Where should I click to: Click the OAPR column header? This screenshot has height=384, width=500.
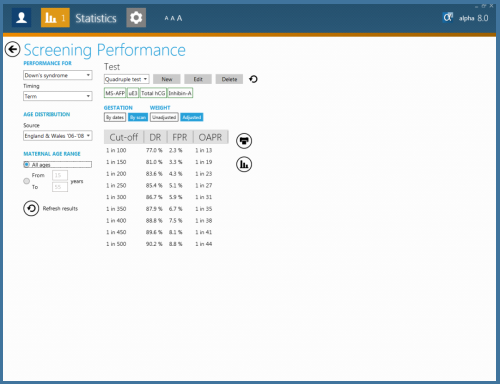click(210, 137)
